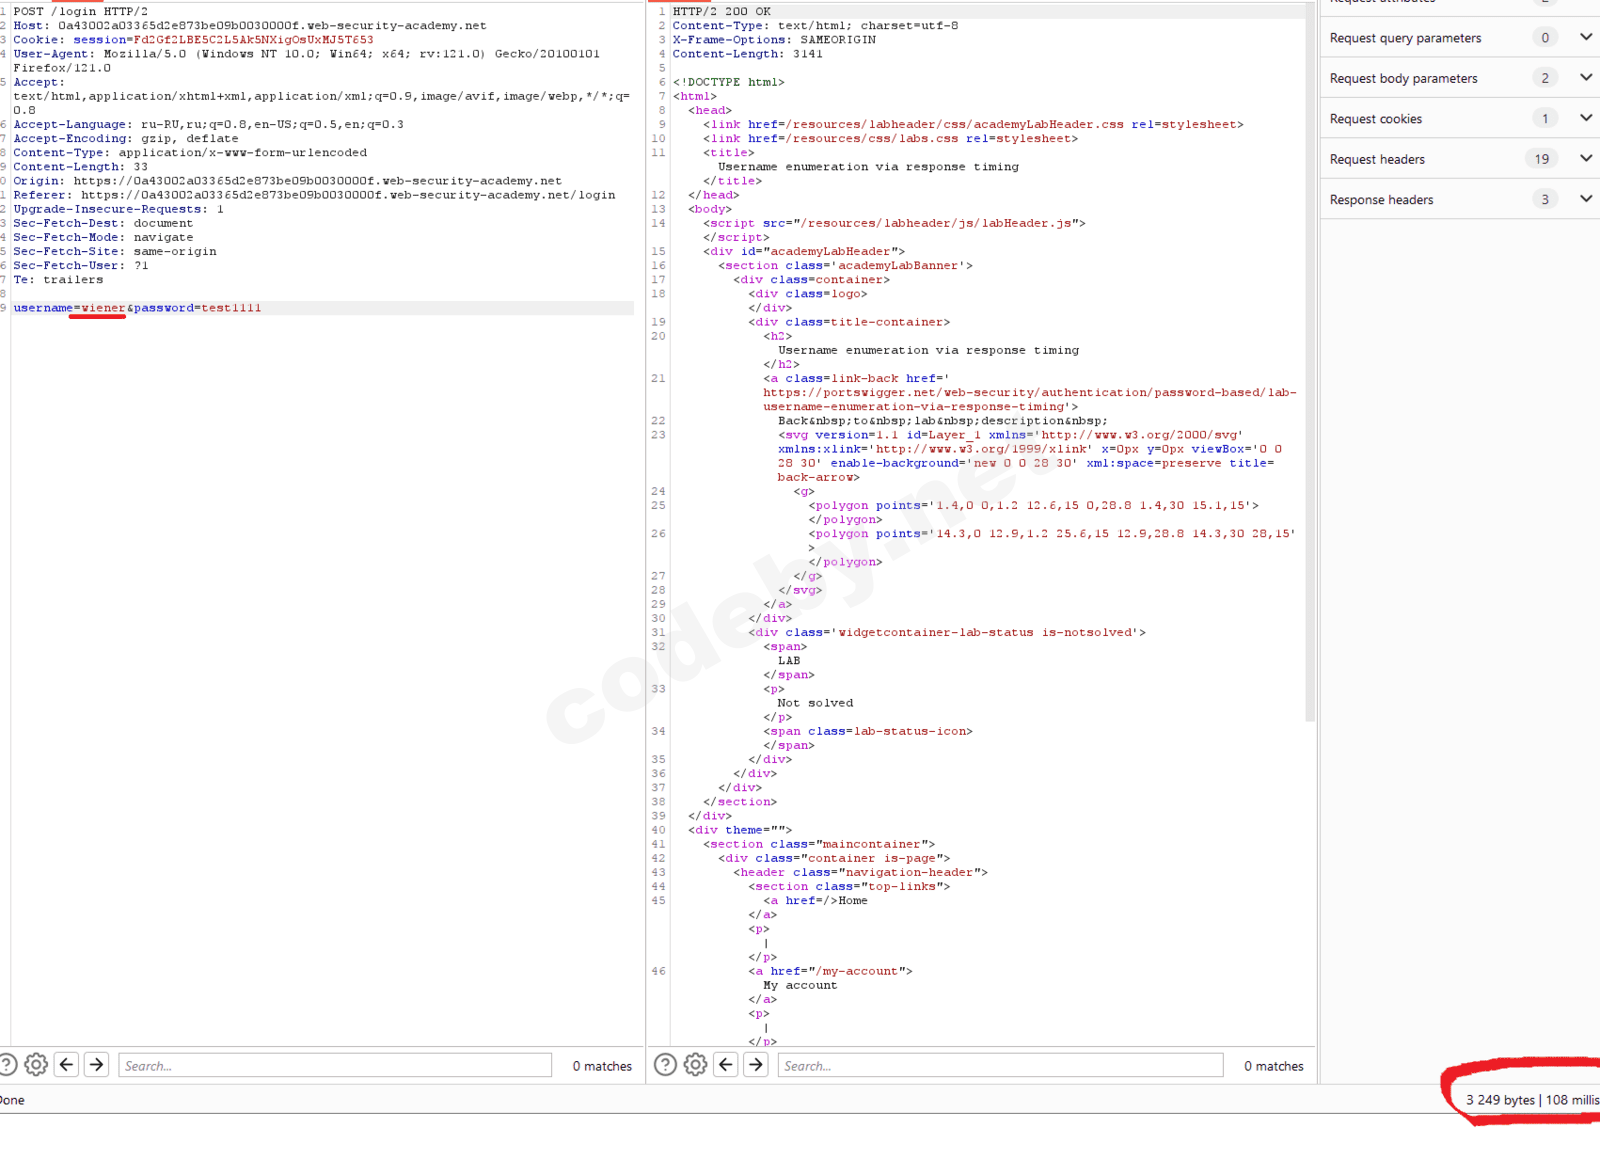
Task: Focus the response pane Search field
Action: (1000, 1066)
